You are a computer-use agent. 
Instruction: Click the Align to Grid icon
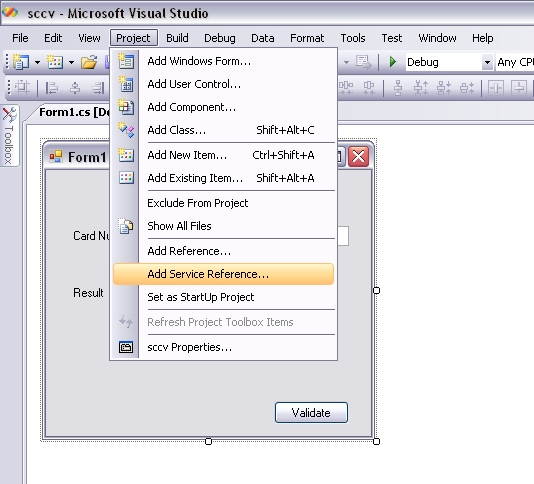point(22,88)
